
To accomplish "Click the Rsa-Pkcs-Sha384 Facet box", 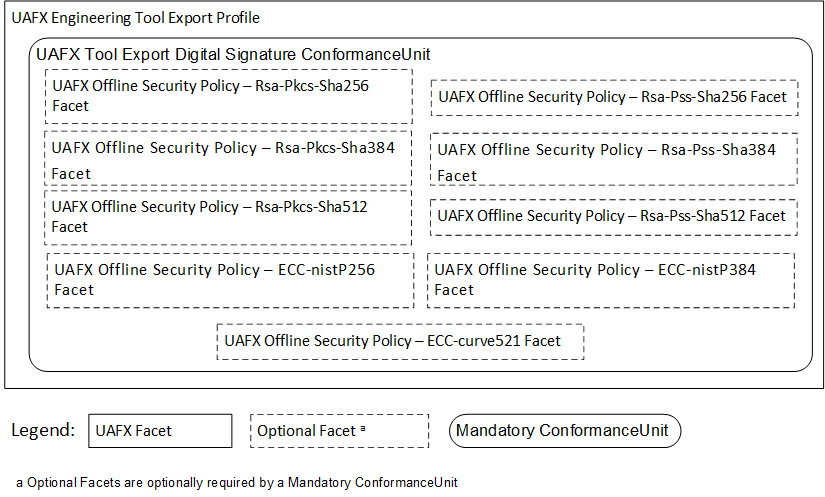I will [228, 158].
